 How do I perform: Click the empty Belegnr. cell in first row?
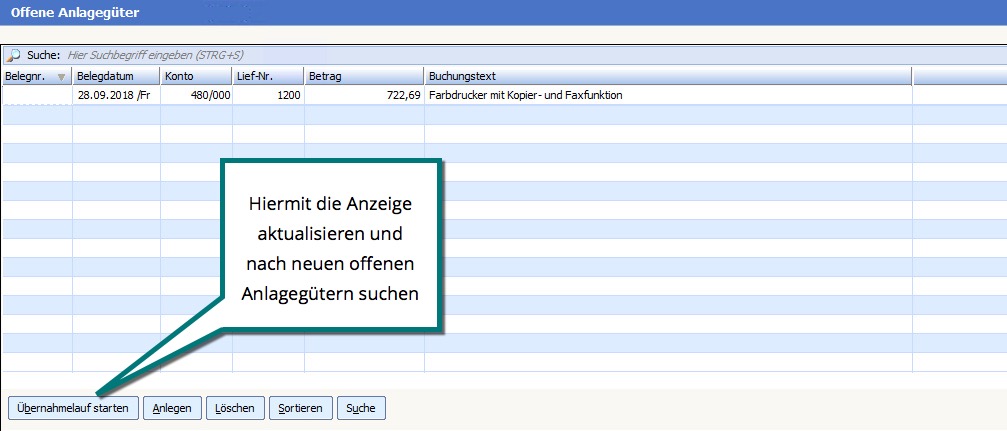36,95
